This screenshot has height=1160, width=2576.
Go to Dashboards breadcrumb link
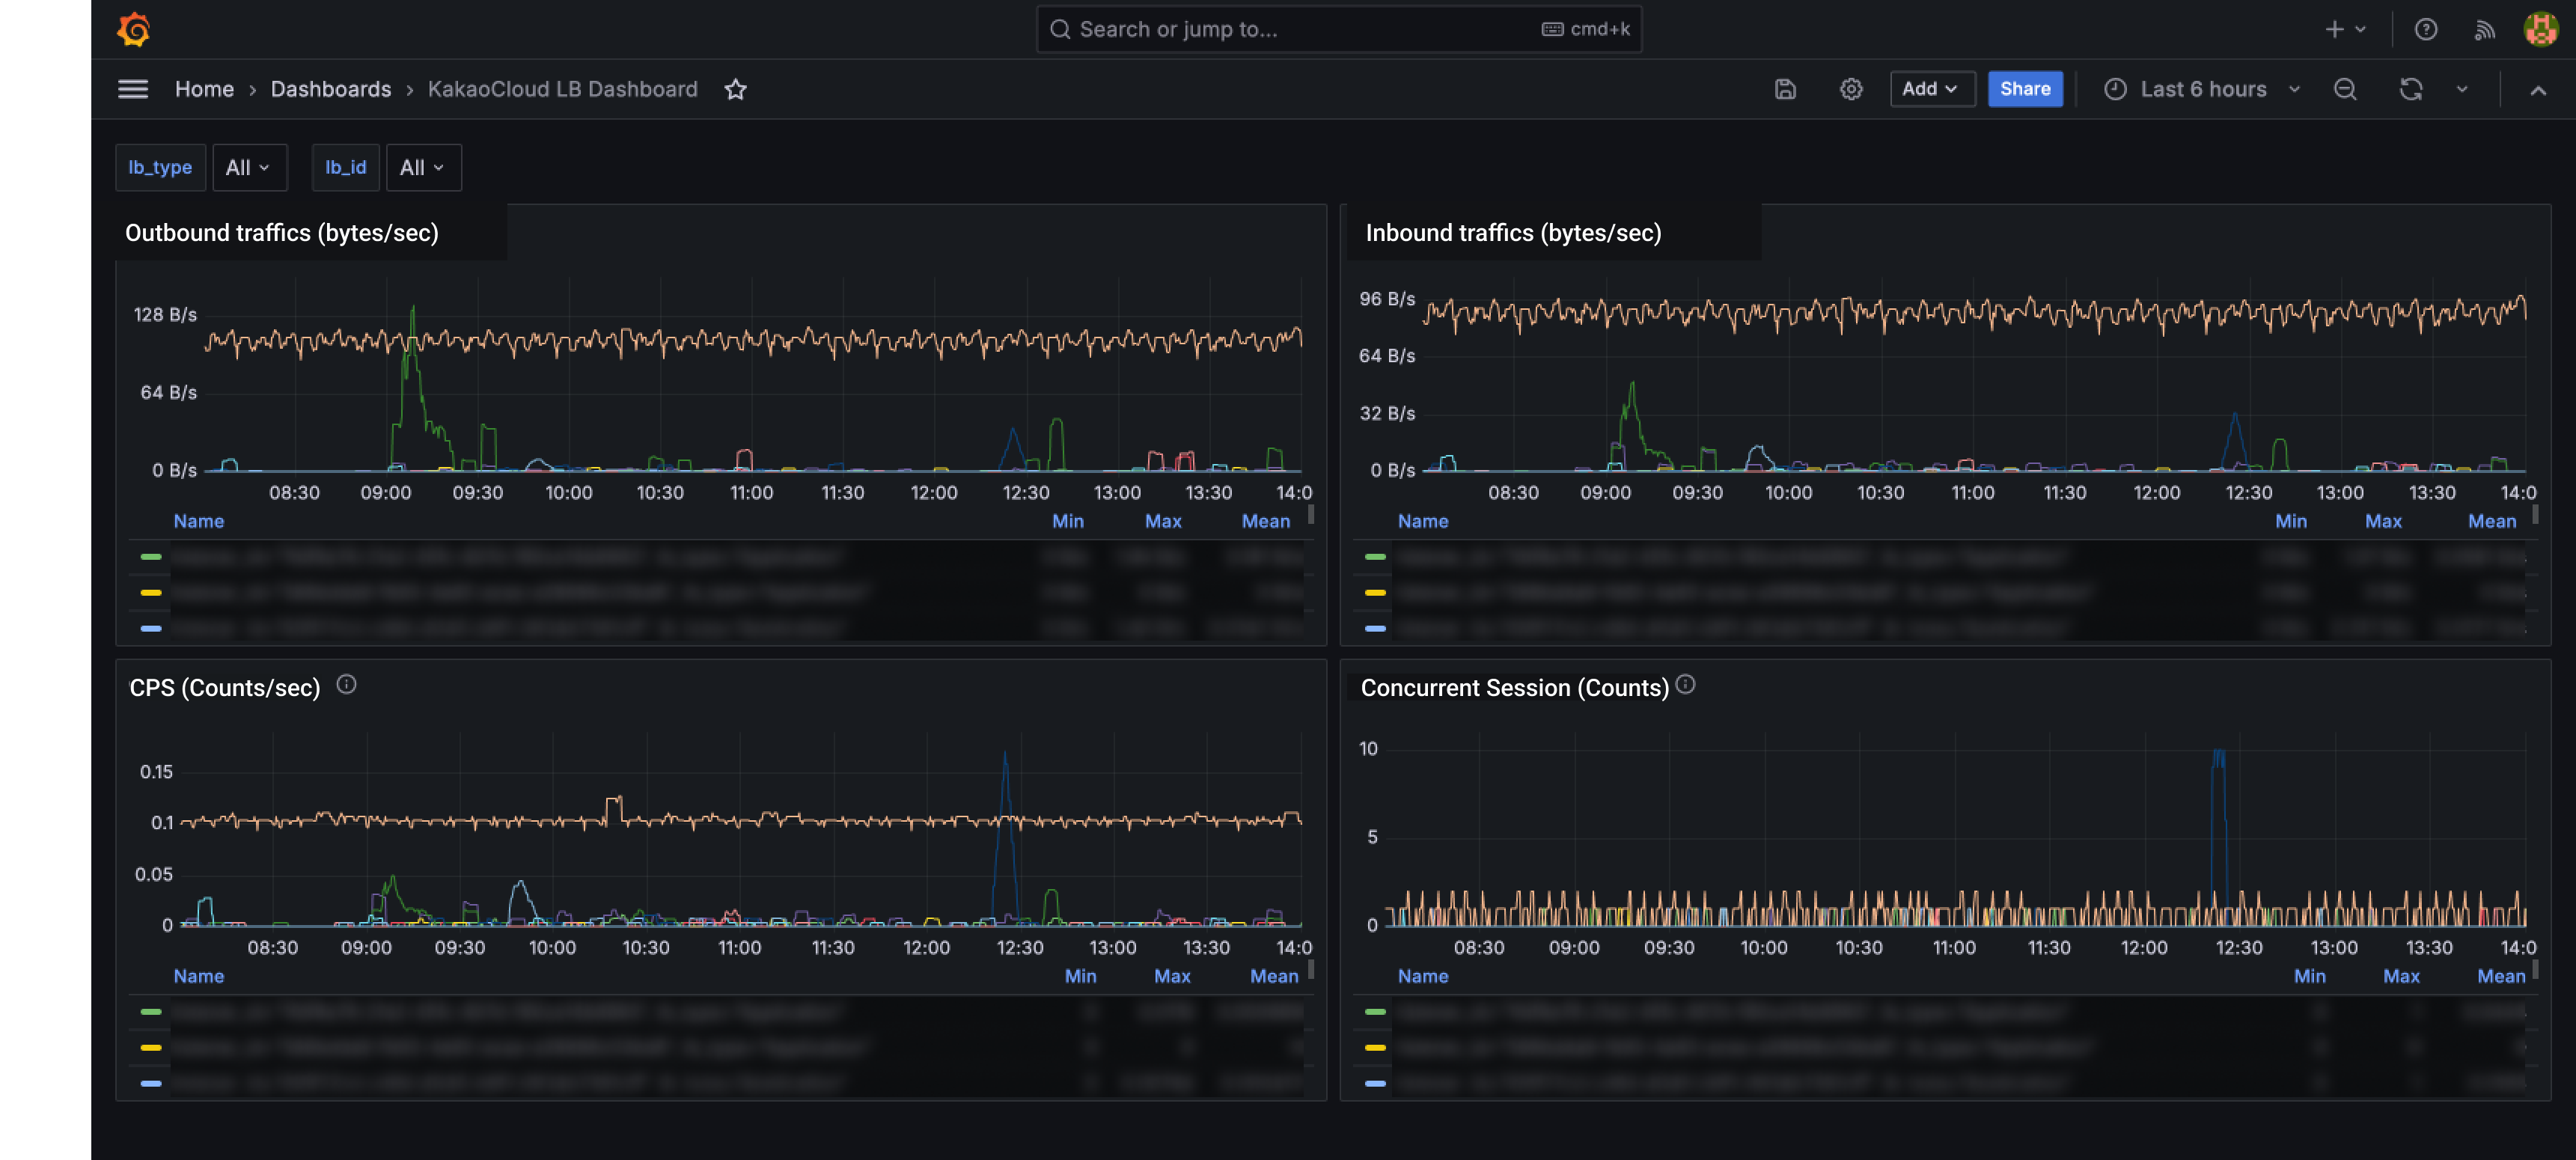[x=330, y=89]
